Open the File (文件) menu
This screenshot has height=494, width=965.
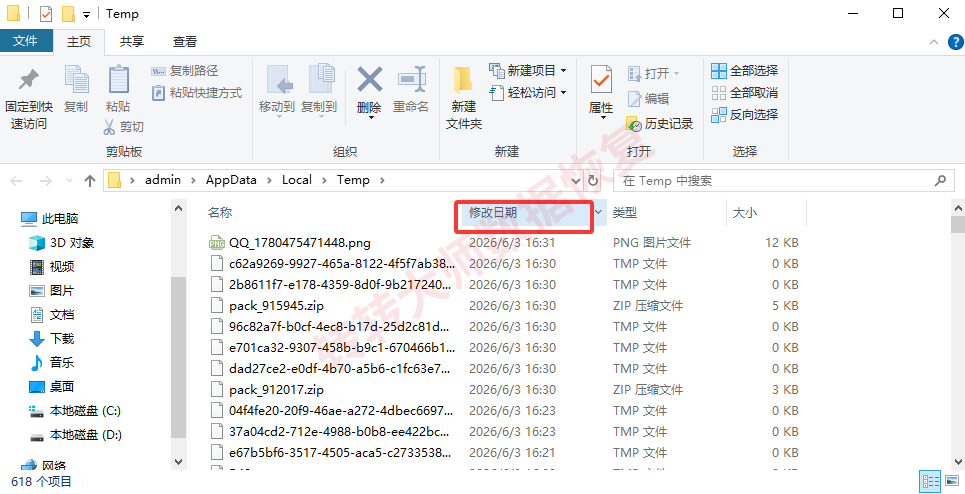[x=25, y=41]
